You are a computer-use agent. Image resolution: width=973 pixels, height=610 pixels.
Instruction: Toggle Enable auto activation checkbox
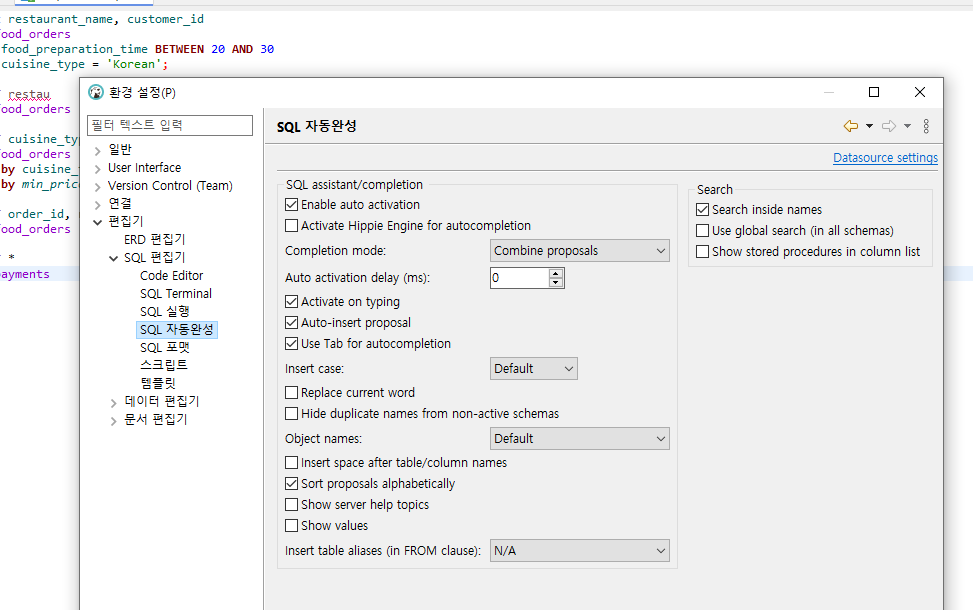(x=291, y=205)
